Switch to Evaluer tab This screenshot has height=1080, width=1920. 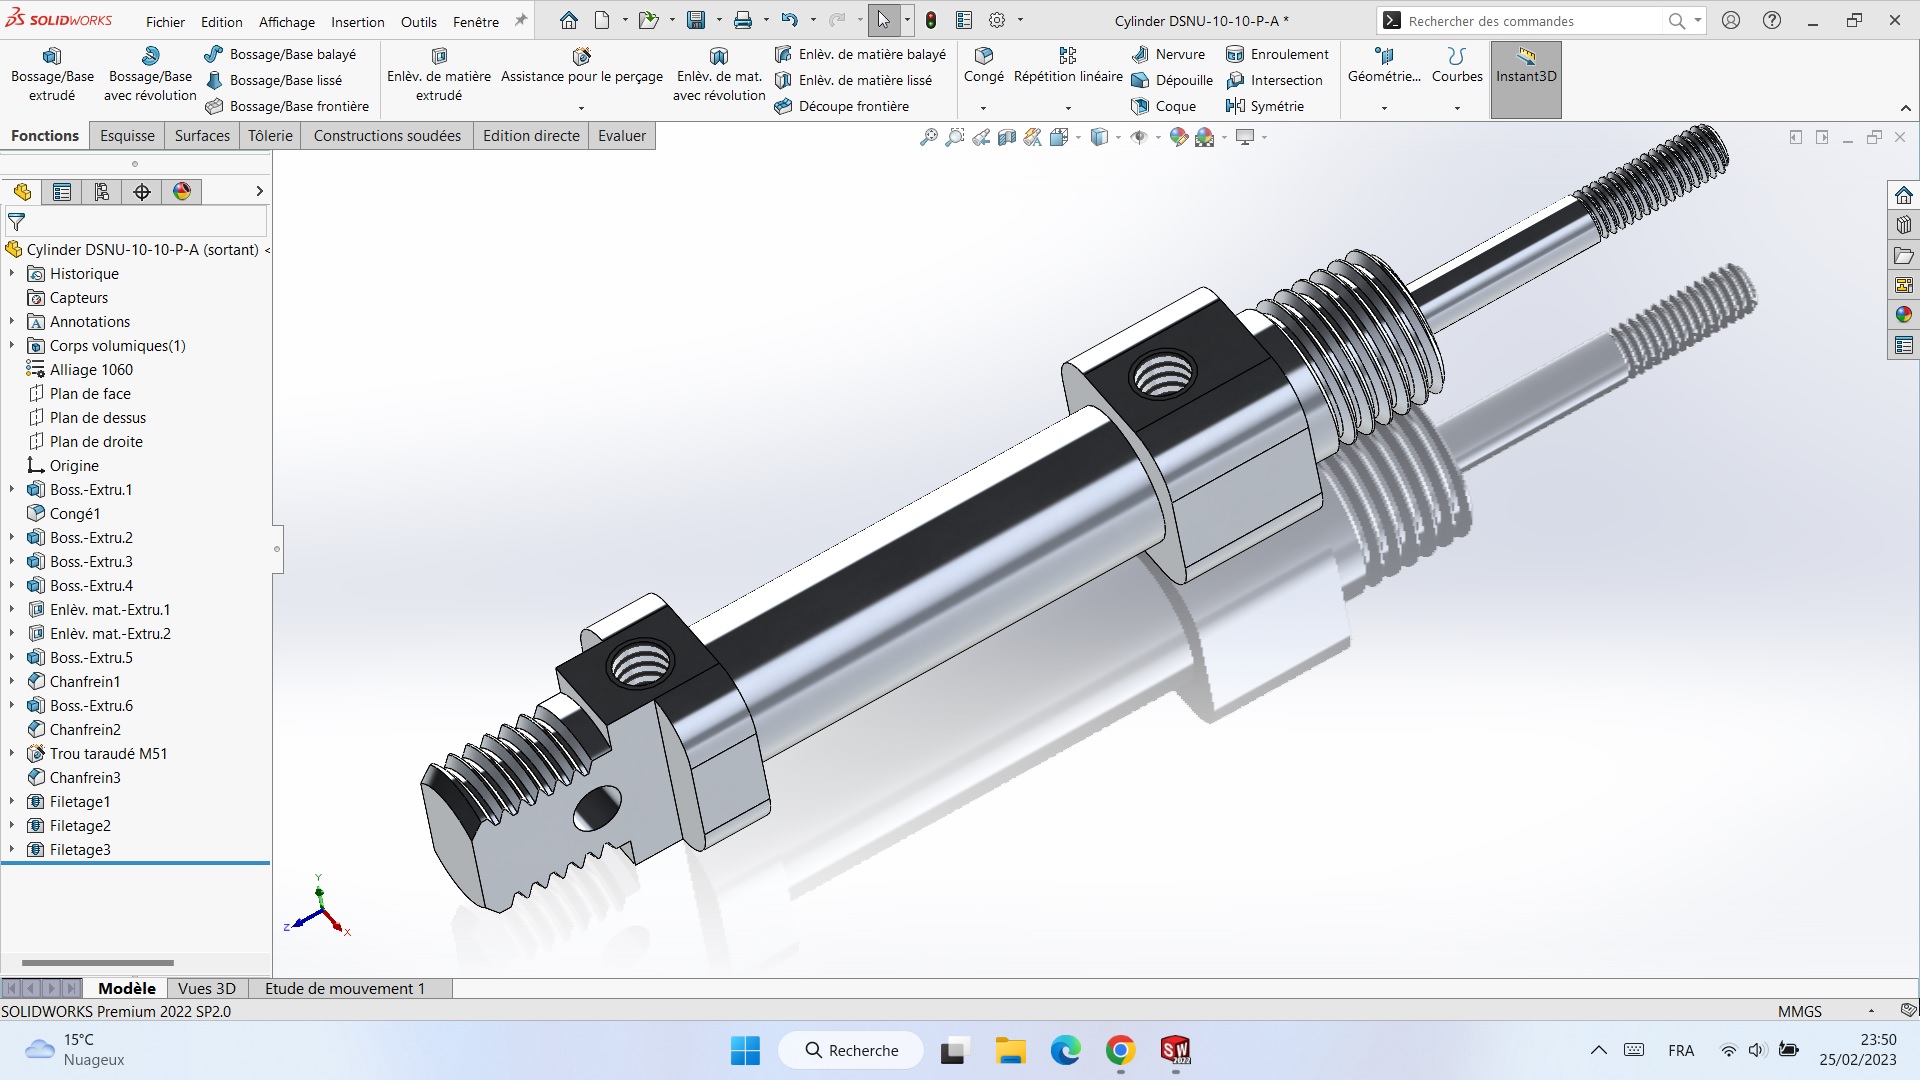[622, 136]
